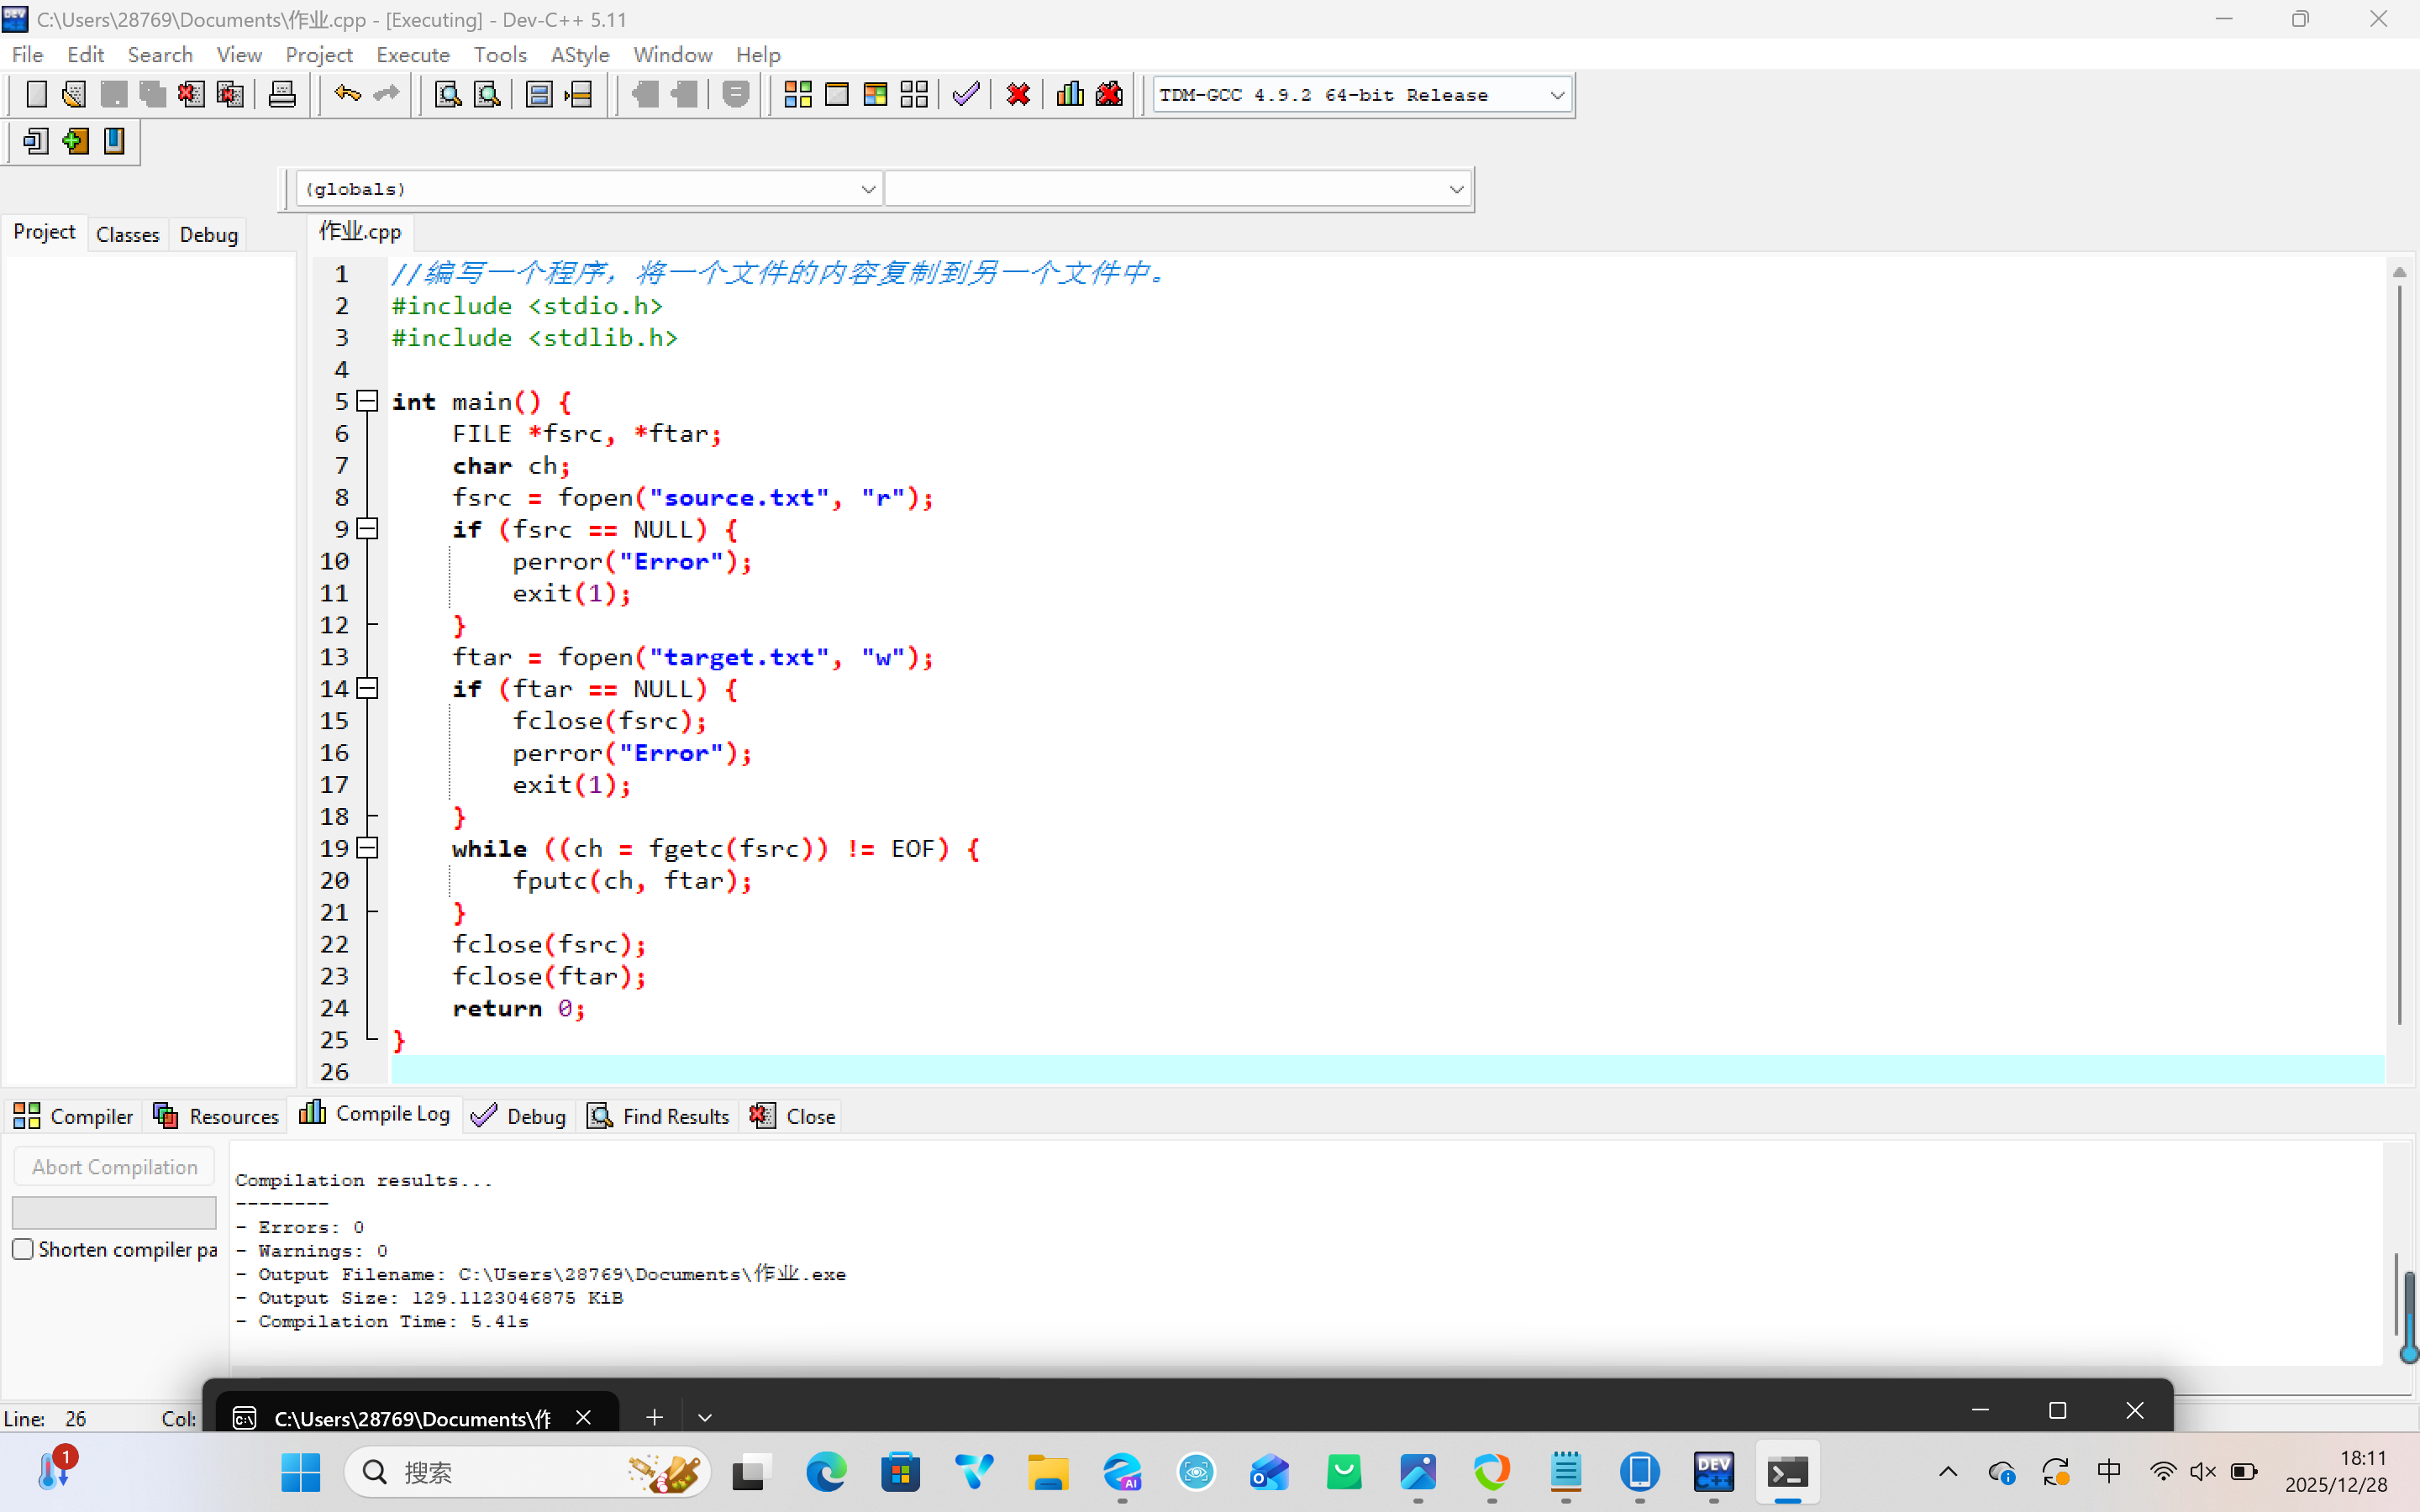Viewport: 2420px width, 1512px height.
Task: Open the empty member function dropdown
Action: [1455, 189]
